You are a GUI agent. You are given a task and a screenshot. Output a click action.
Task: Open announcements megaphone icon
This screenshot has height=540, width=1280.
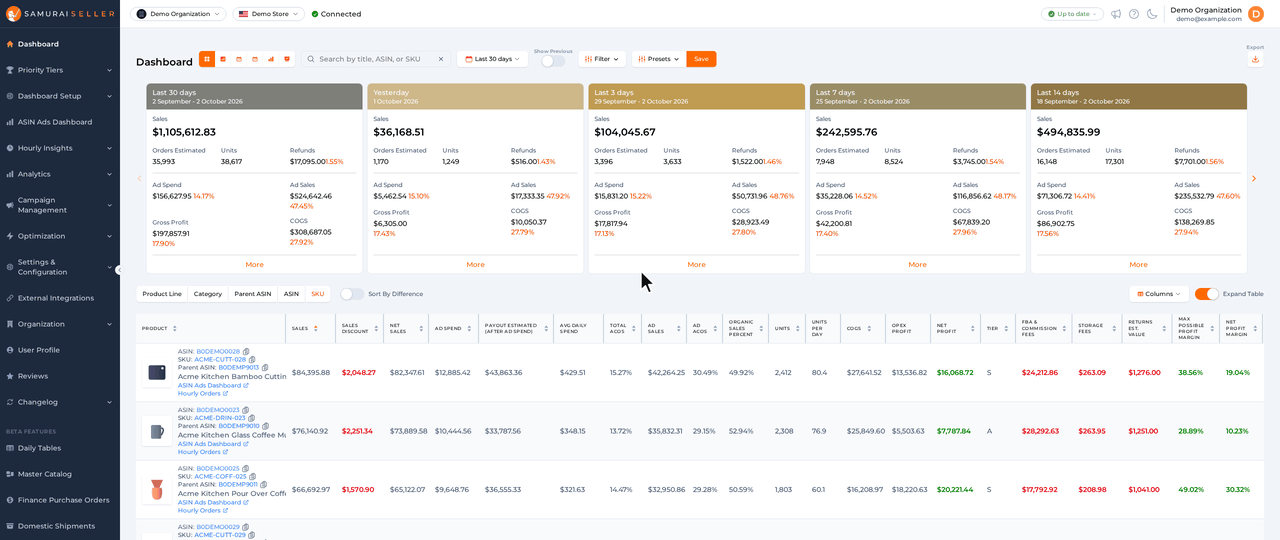pyautogui.click(x=1116, y=14)
